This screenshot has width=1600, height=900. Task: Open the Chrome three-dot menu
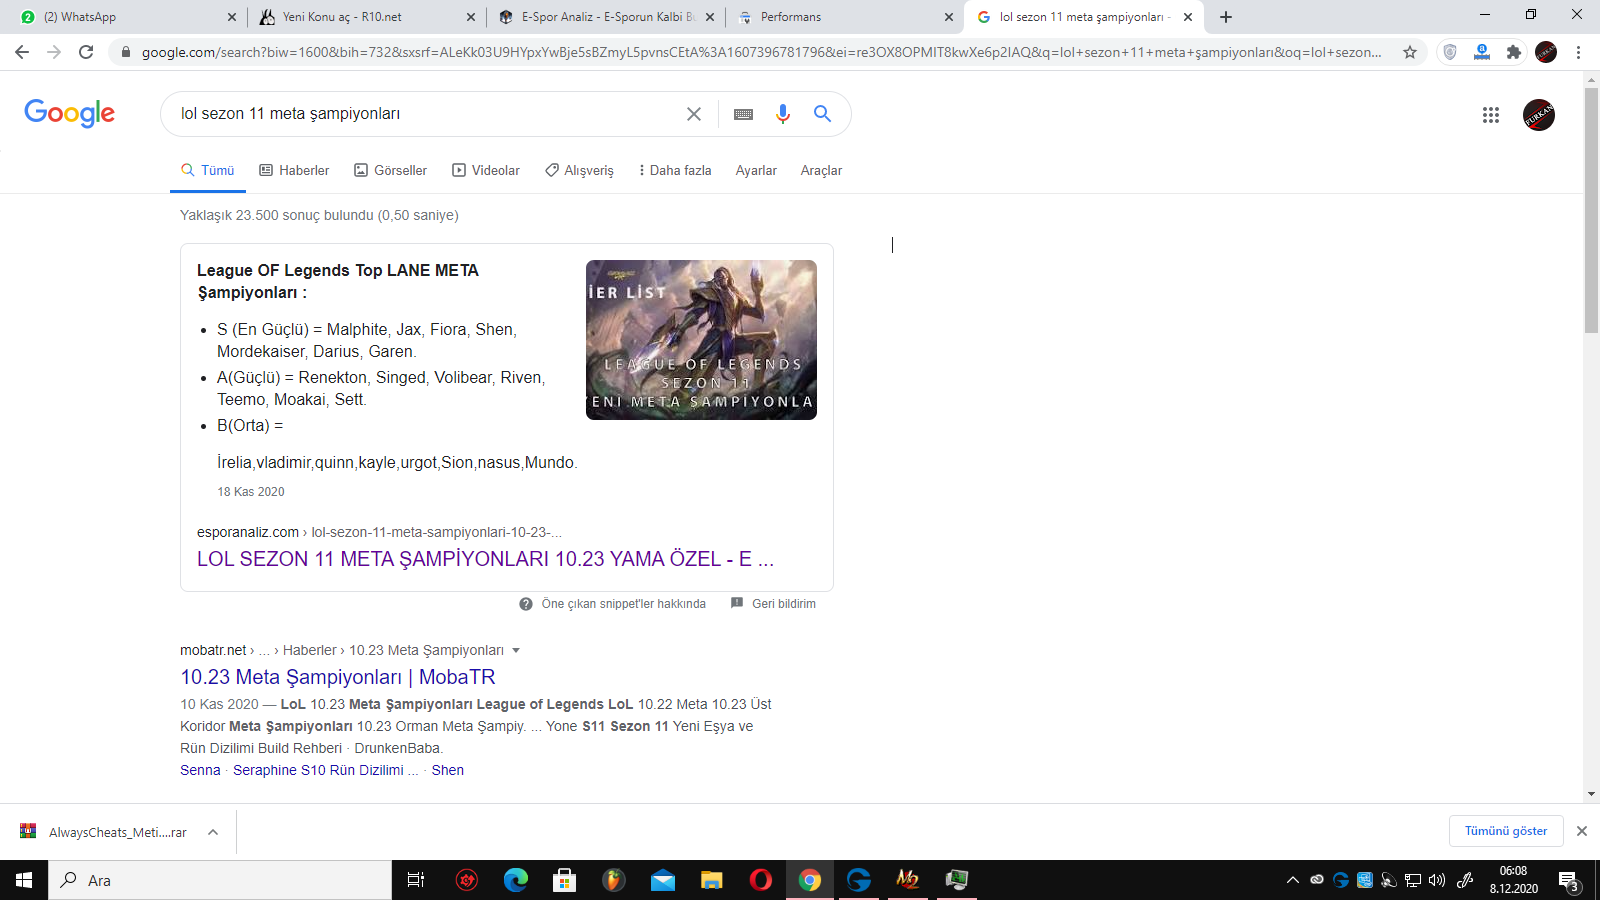click(1578, 52)
